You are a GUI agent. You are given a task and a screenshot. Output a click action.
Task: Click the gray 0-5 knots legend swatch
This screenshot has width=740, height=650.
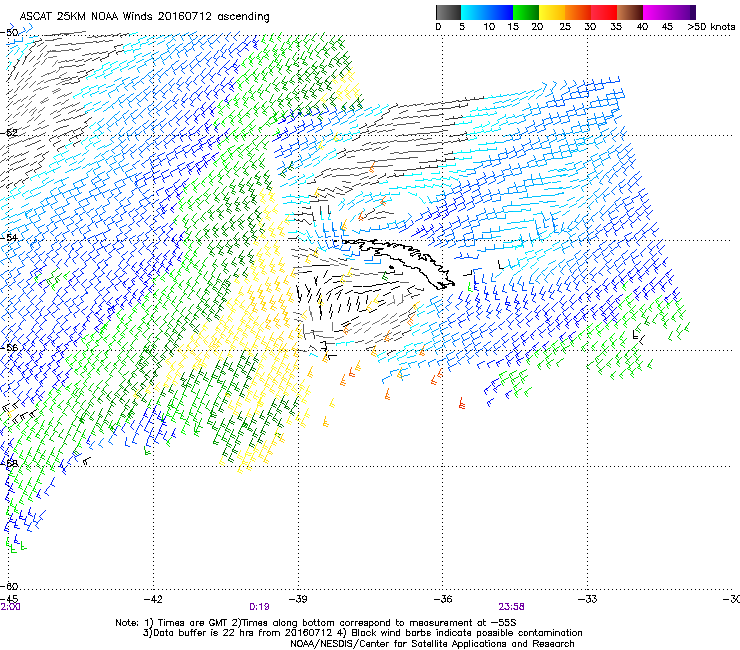click(448, 12)
